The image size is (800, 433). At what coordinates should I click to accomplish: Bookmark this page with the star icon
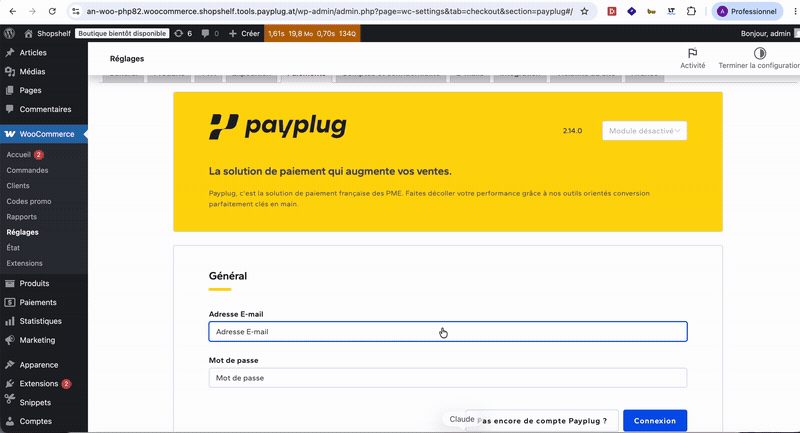pyautogui.click(x=585, y=11)
